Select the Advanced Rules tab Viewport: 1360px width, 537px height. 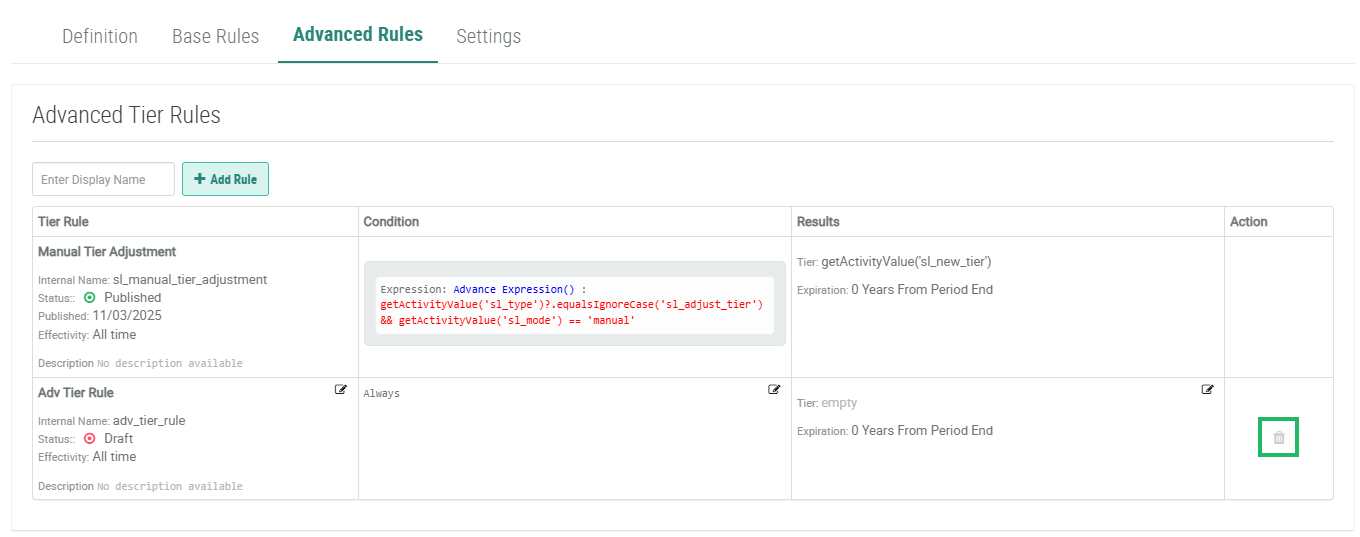tap(357, 35)
